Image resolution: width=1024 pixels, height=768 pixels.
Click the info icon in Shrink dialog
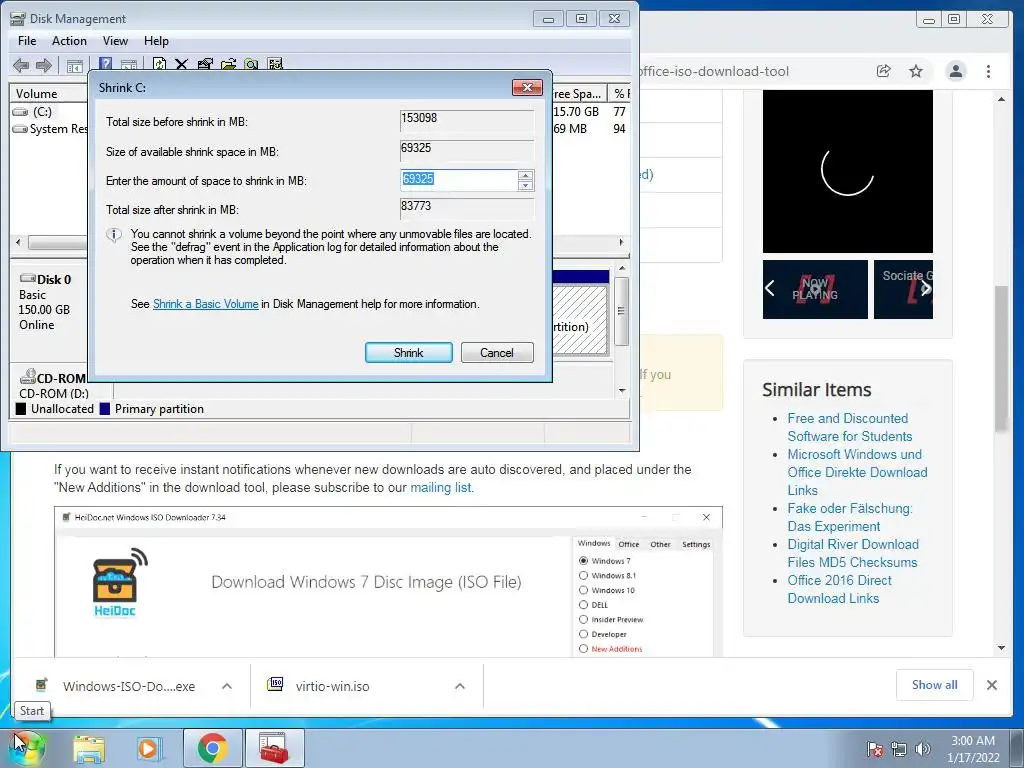click(114, 235)
